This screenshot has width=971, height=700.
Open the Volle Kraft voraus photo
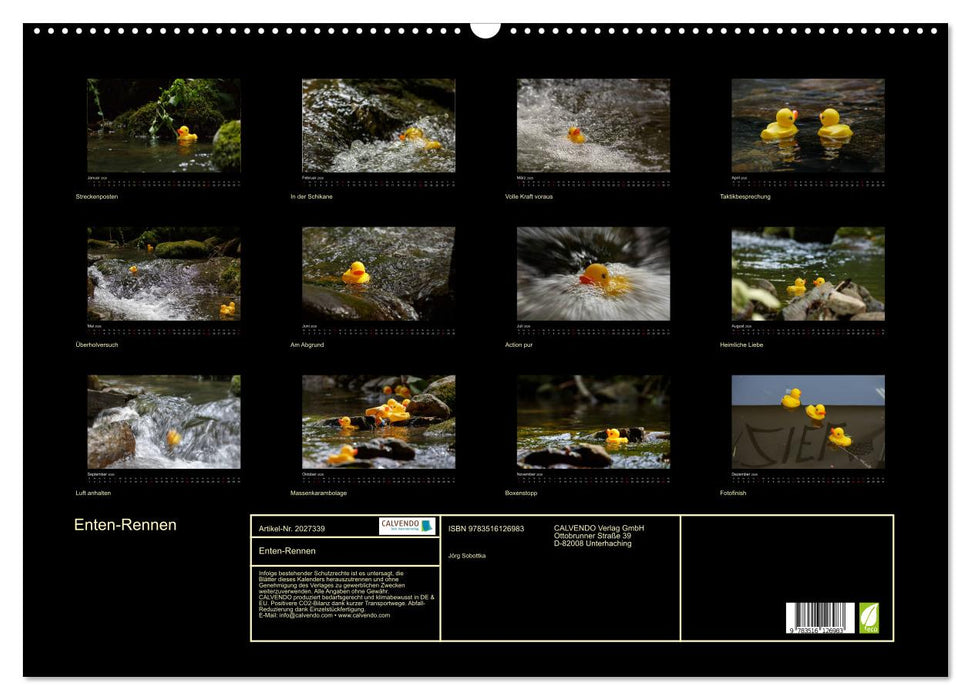[593, 126]
